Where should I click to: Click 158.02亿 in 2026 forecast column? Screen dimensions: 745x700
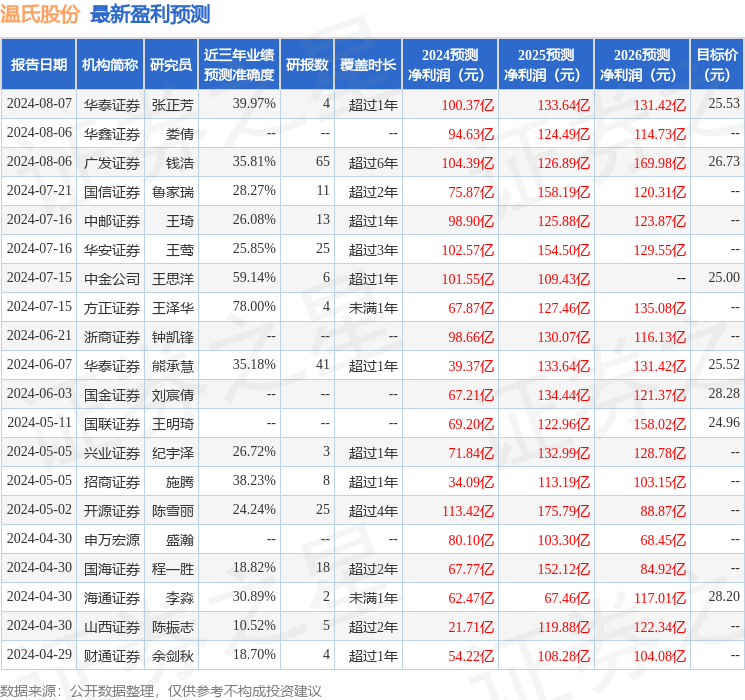pyautogui.click(x=660, y=424)
